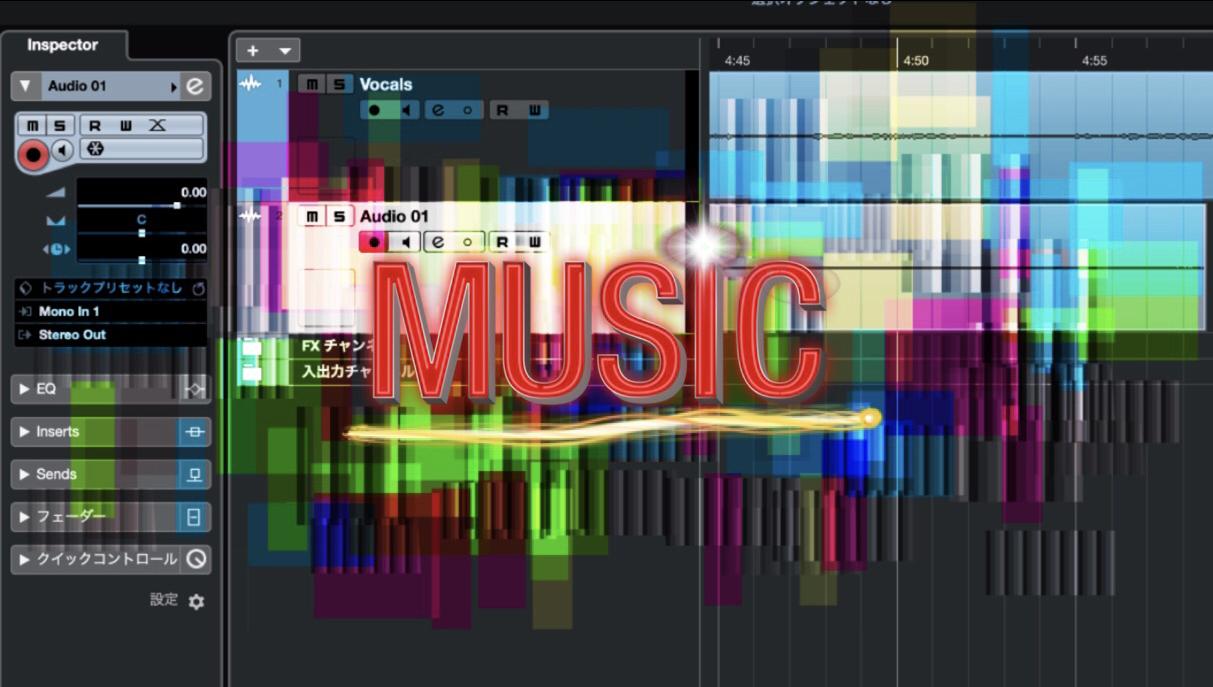Open the track preset dropdown arrow beside plus
This screenshot has height=687, width=1213.
[285, 50]
